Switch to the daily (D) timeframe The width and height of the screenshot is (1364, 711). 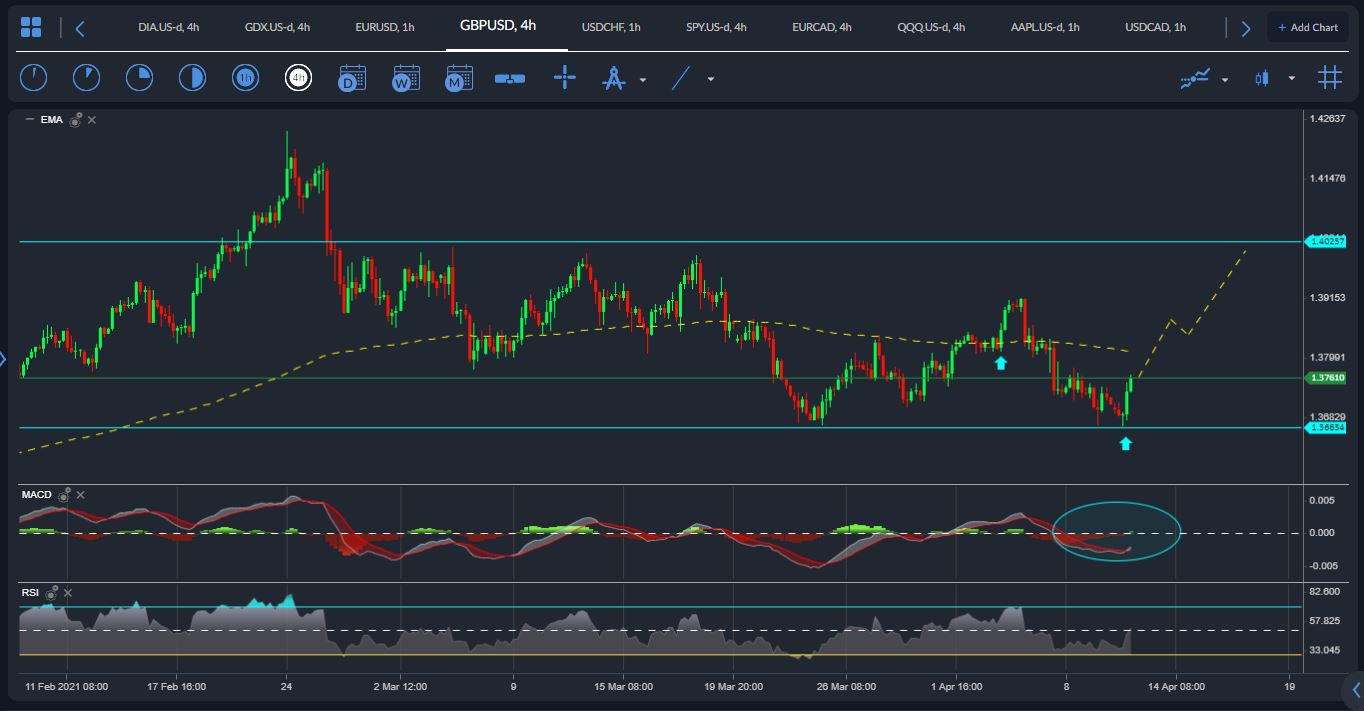352,78
